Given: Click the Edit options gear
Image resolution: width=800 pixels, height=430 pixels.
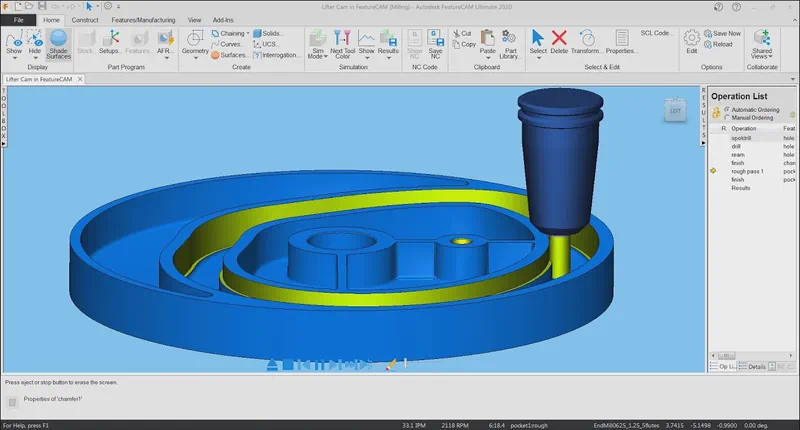Looking at the screenshot, I should click(x=692, y=42).
